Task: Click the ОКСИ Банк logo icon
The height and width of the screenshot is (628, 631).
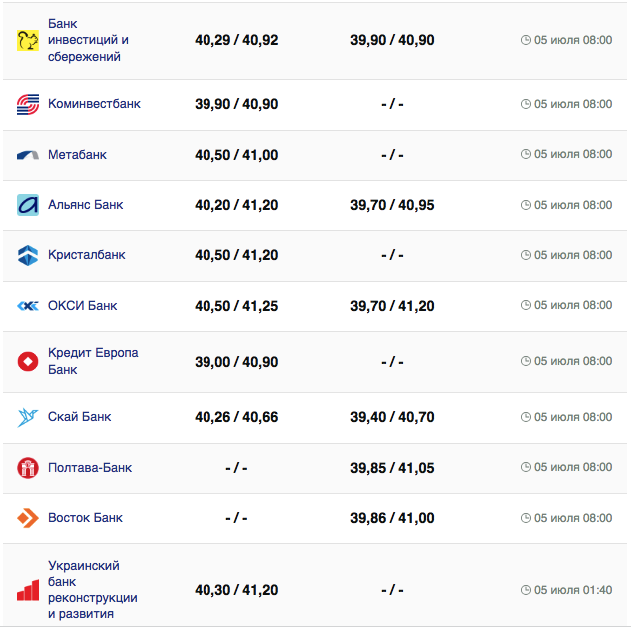Action: coord(28,306)
